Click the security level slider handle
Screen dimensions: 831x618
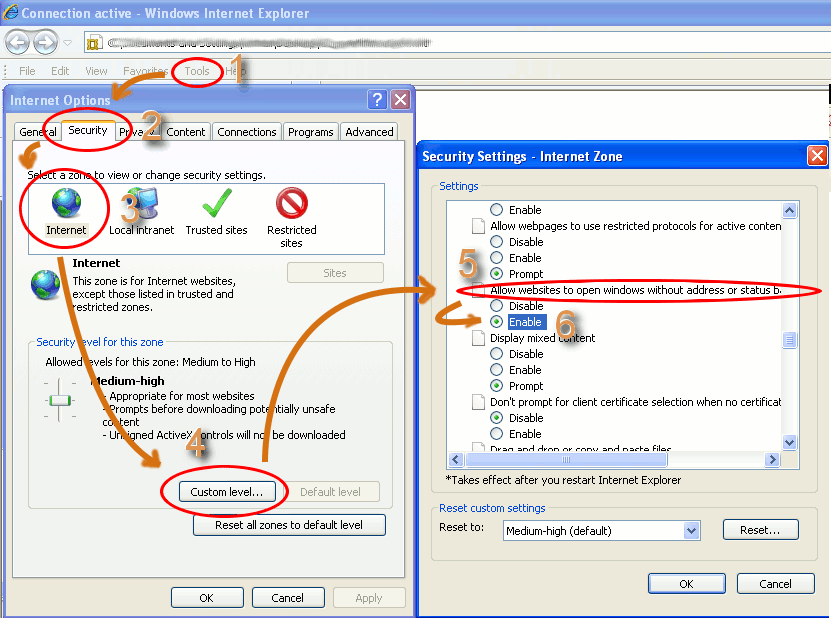click(x=60, y=401)
